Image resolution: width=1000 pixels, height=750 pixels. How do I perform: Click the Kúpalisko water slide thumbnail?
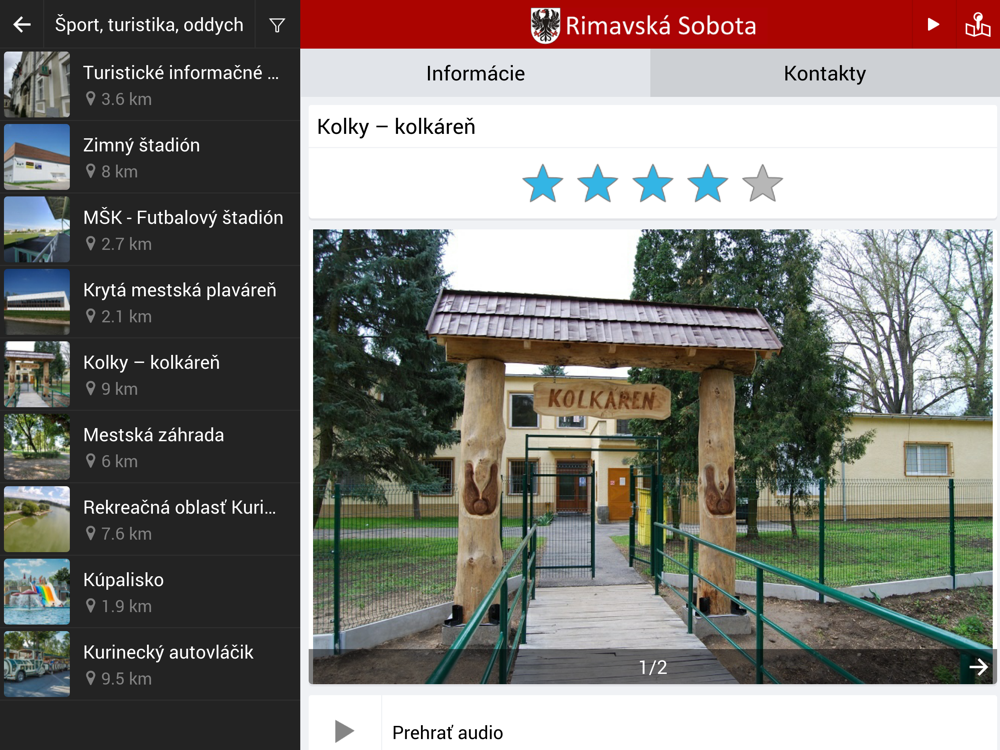coord(37,591)
